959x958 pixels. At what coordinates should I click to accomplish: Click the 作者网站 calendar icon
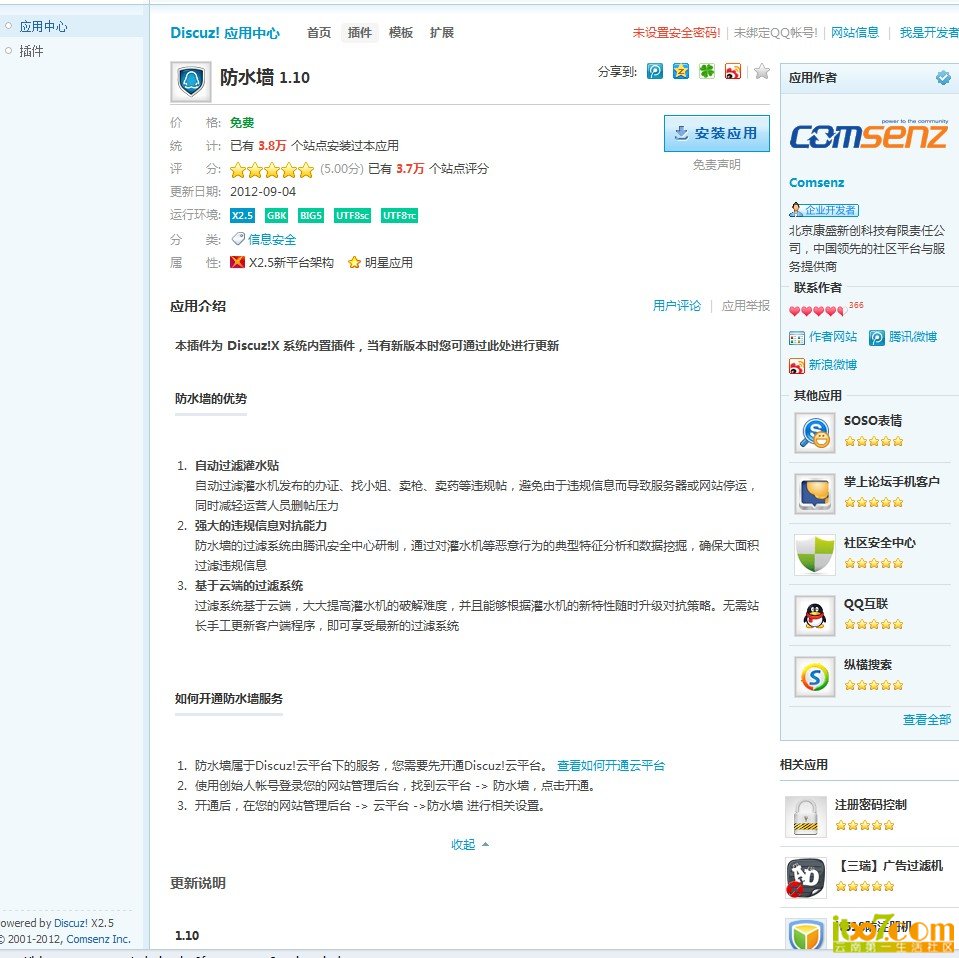tap(796, 338)
